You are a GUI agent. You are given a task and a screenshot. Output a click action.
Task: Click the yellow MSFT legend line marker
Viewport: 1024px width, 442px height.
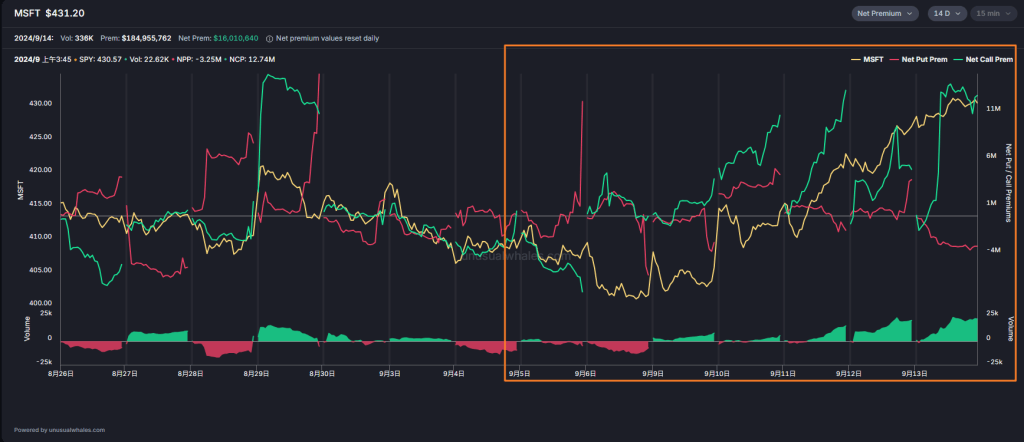click(856, 60)
